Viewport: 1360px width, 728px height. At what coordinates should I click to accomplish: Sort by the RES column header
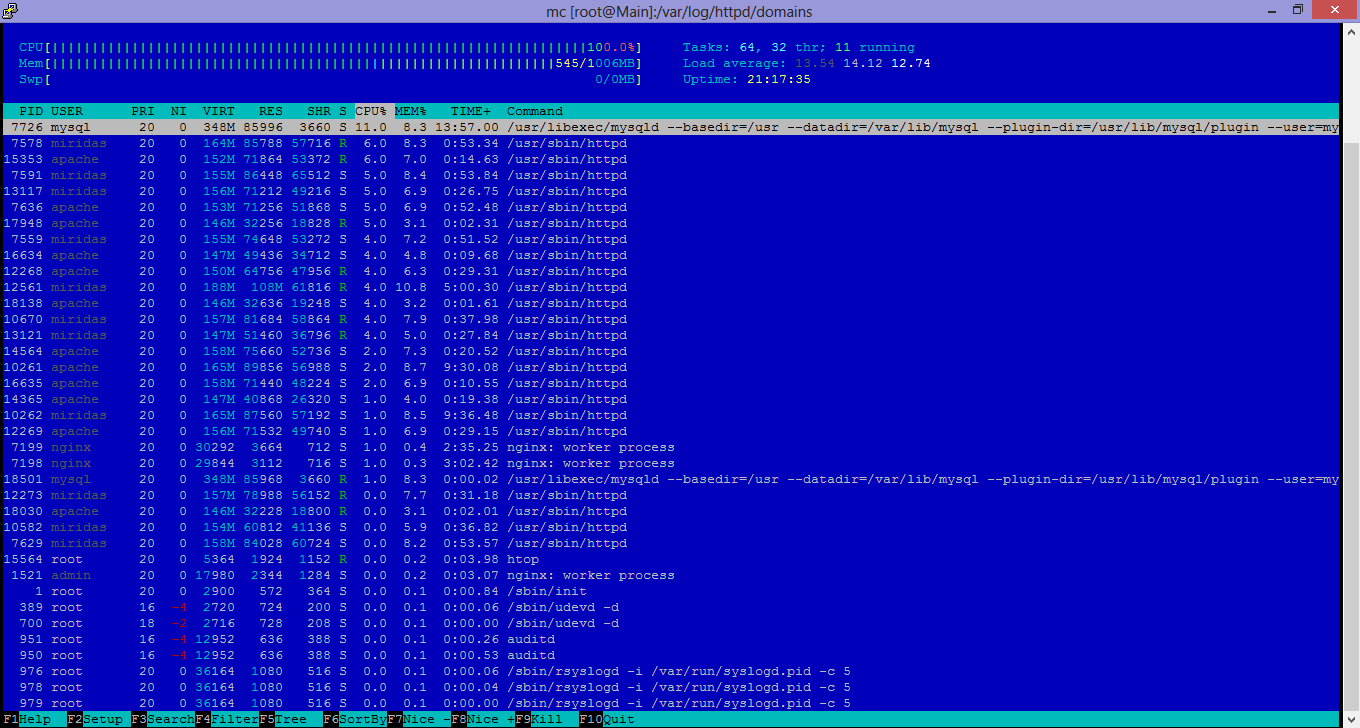tap(271, 111)
